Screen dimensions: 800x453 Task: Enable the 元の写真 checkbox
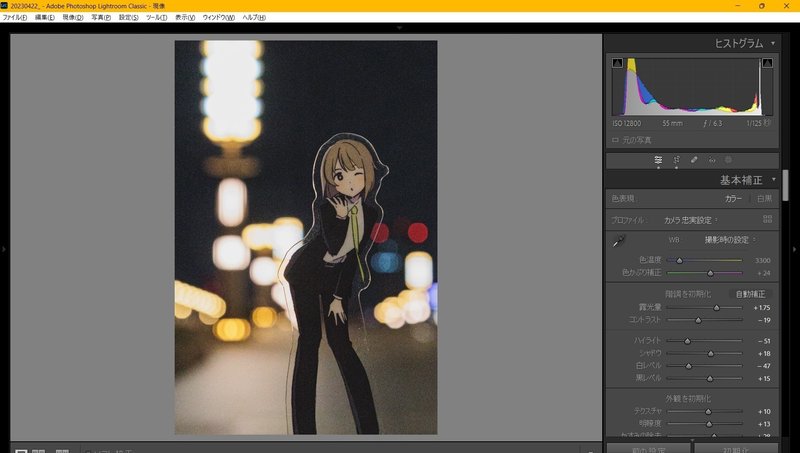[x=615, y=140]
